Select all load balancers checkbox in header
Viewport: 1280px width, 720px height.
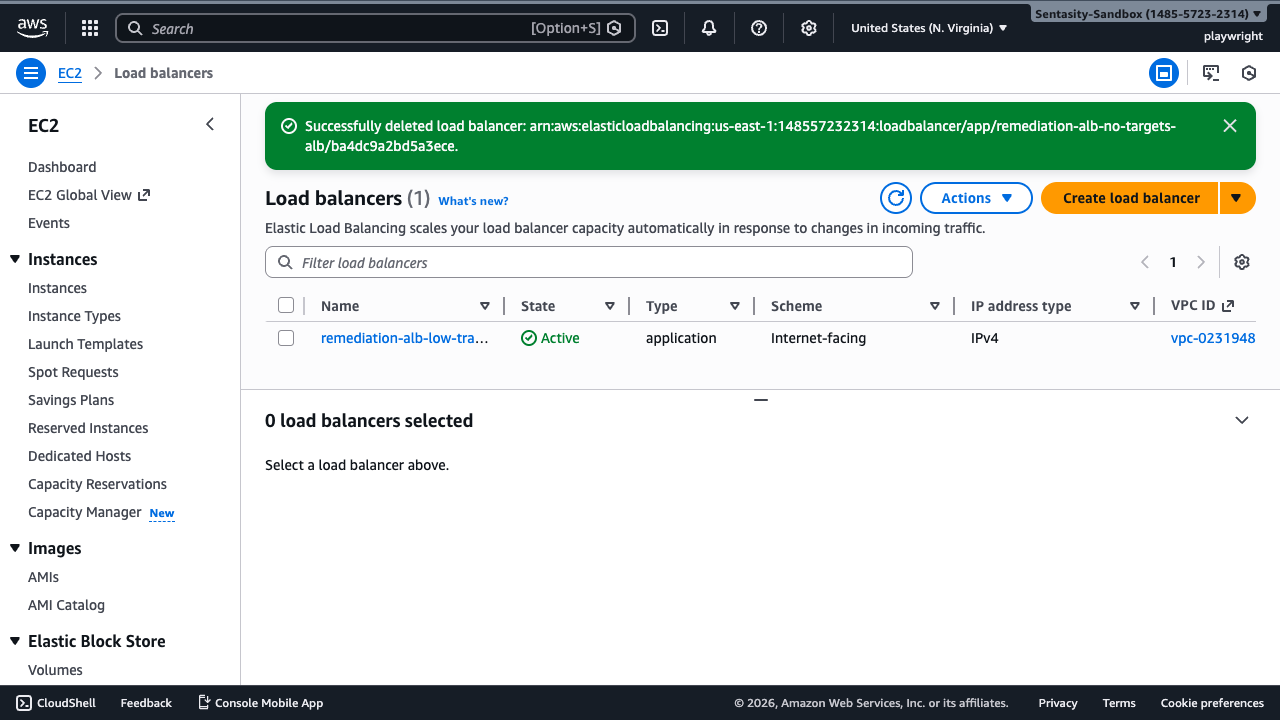click(286, 306)
